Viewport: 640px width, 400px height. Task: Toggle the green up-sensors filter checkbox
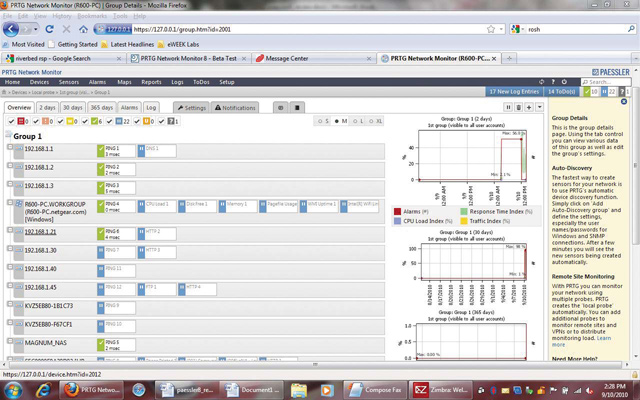(x=85, y=121)
